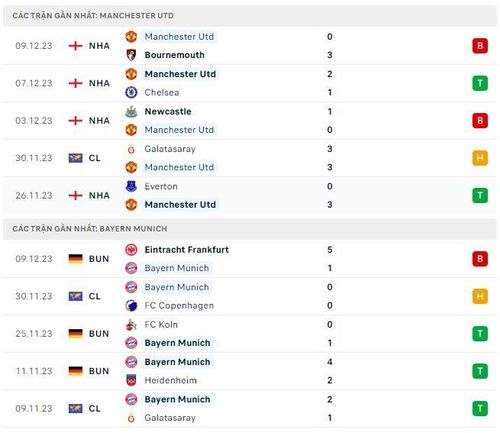Click orange H badge for FC Copenhagen match
The image size is (500, 433).
point(480,296)
